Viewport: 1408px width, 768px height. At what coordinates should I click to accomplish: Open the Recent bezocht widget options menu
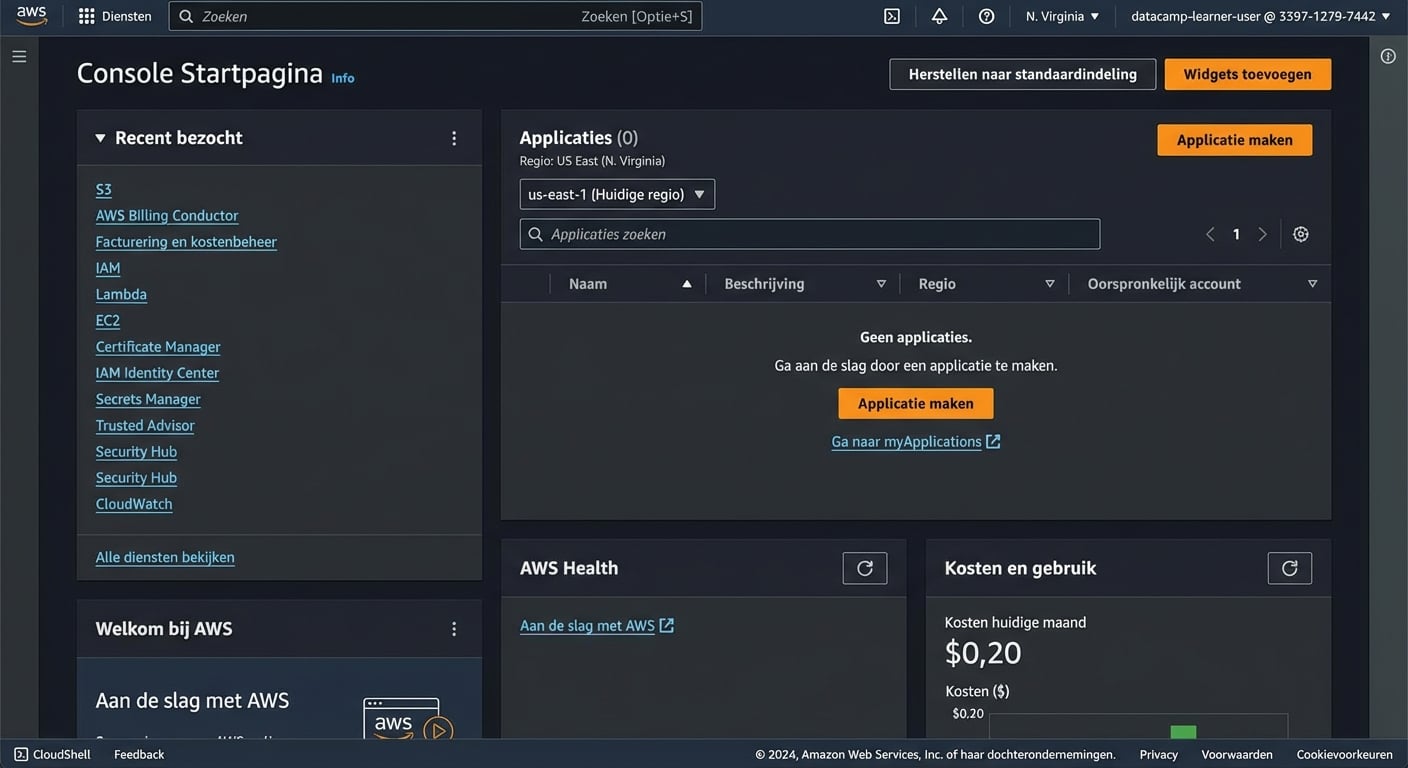[x=452, y=137]
